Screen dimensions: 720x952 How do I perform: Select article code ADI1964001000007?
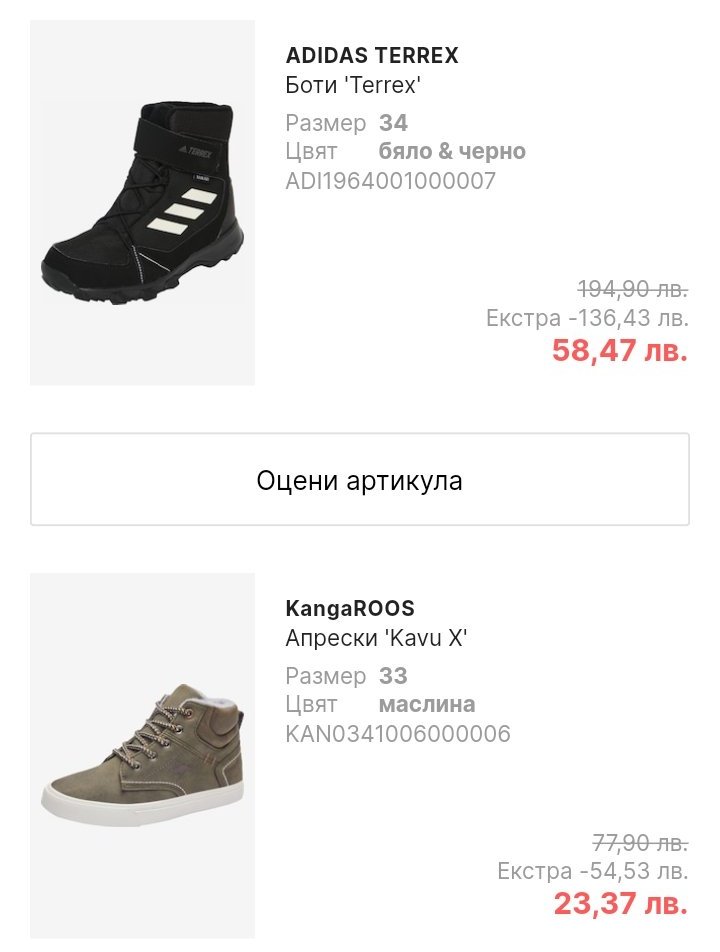click(391, 181)
